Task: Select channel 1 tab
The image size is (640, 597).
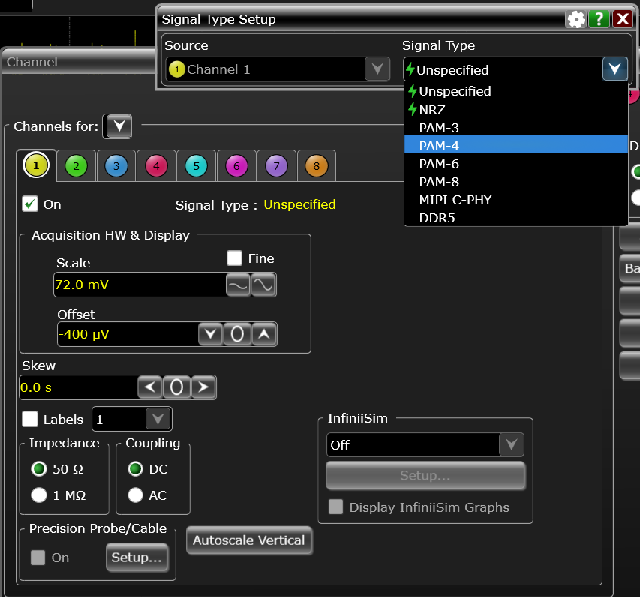Action: 36,165
